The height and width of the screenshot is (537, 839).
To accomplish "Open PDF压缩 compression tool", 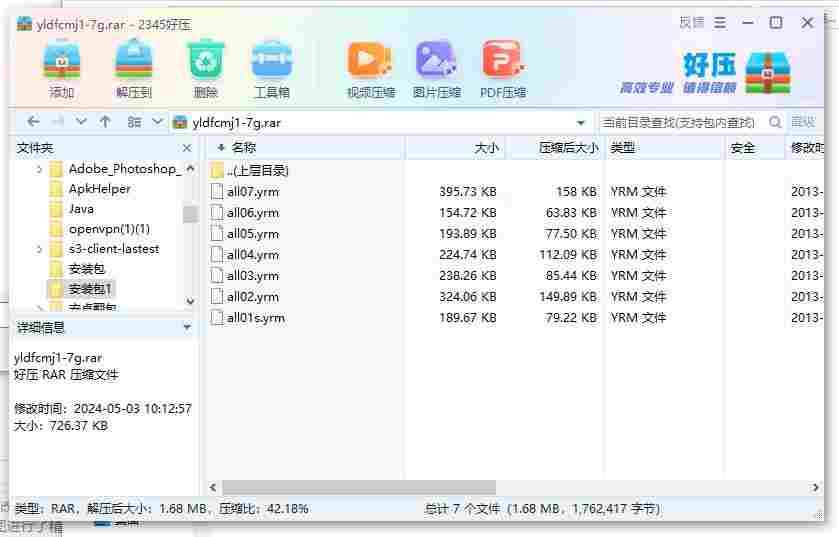I will pos(502,70).
